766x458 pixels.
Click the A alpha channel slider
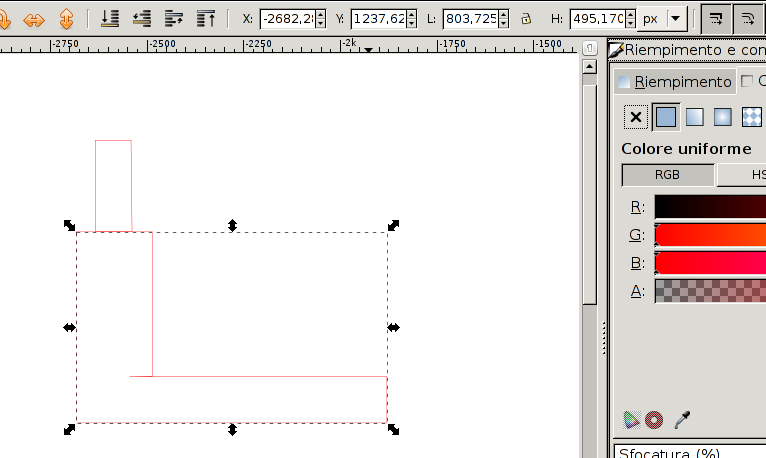click(x=710, y=291)
